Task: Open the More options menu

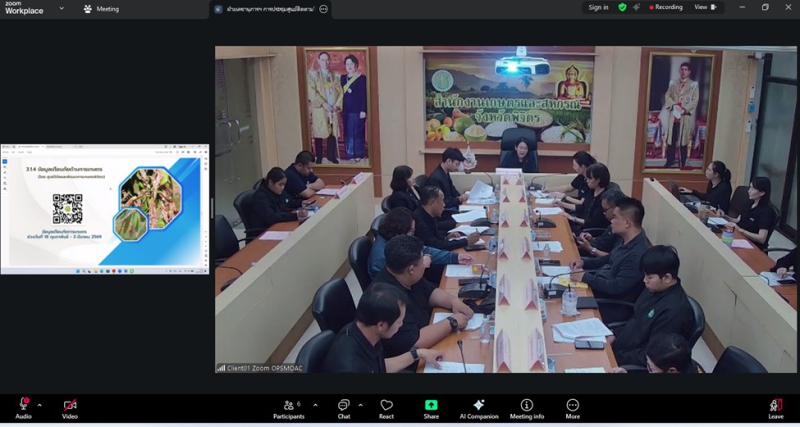Action: [x=572, y=406]
